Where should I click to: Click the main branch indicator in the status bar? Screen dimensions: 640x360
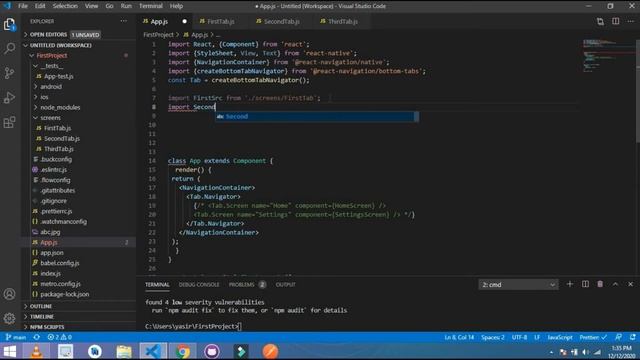click(x=16, y=337)
